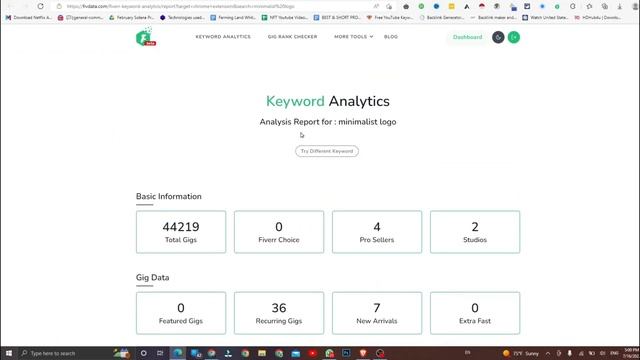Open the Backlink Generator bookmark
640x360 pixels.
442,18
